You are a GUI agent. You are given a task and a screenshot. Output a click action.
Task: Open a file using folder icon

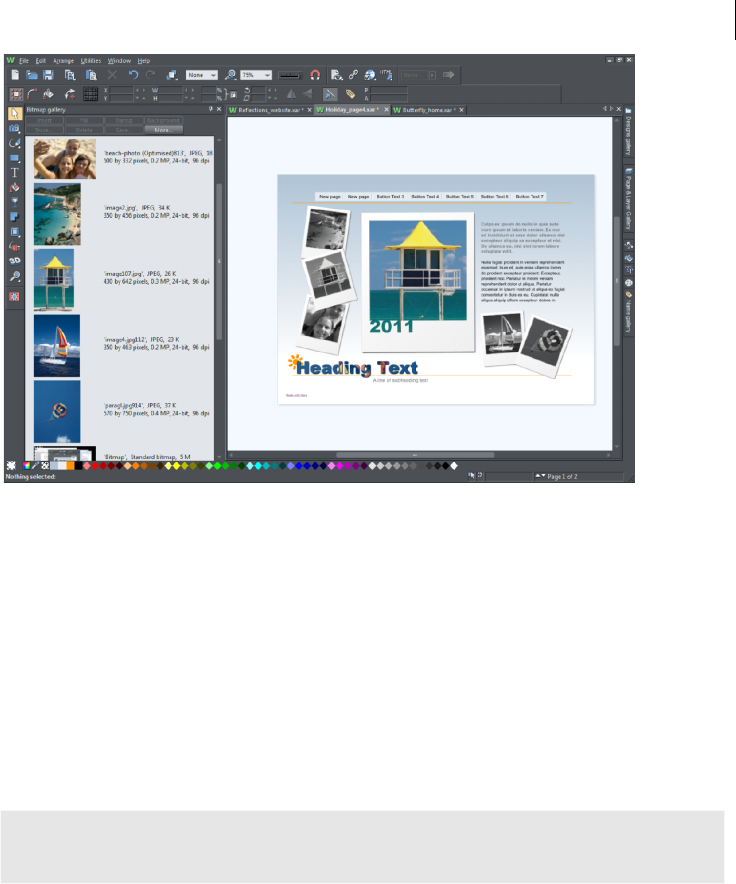pos(32,75)
